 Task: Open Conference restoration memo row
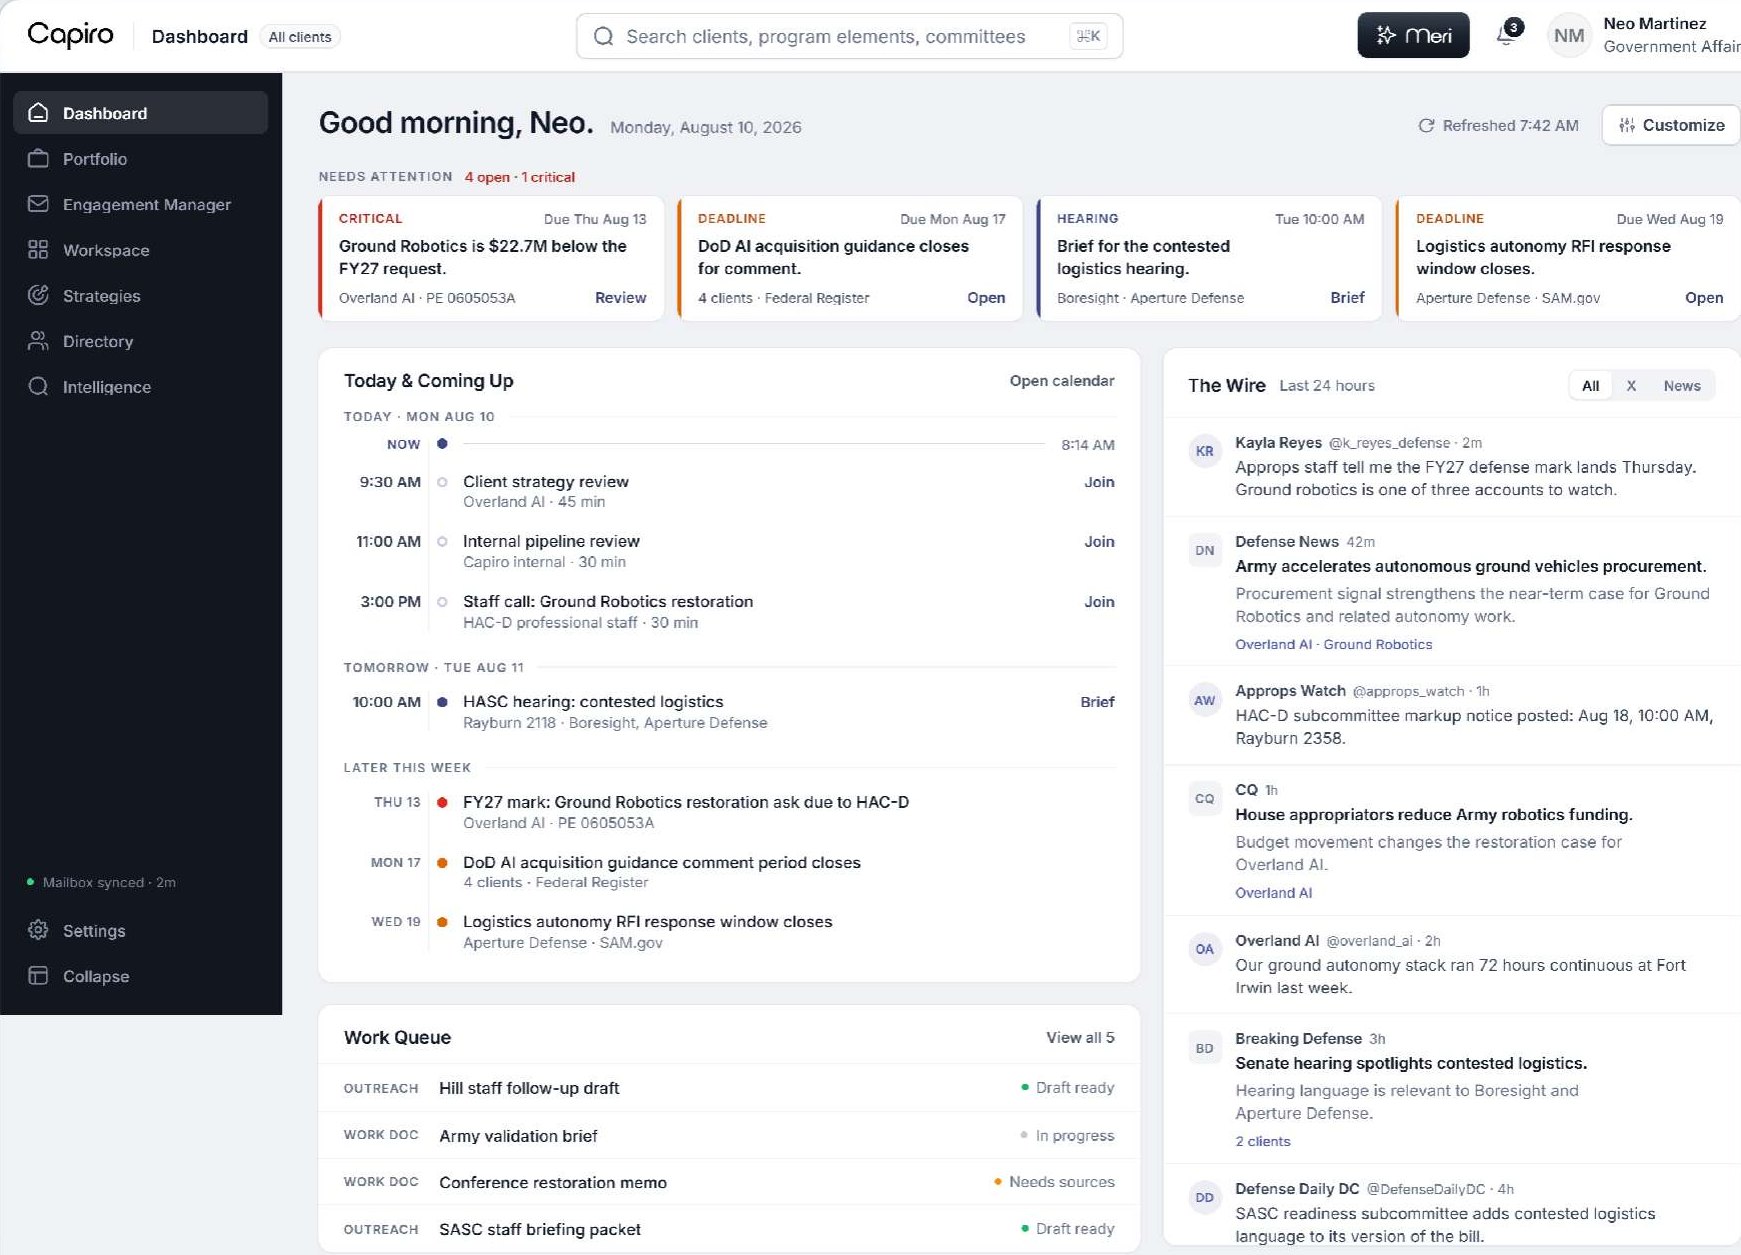[x=729, y=1182]
